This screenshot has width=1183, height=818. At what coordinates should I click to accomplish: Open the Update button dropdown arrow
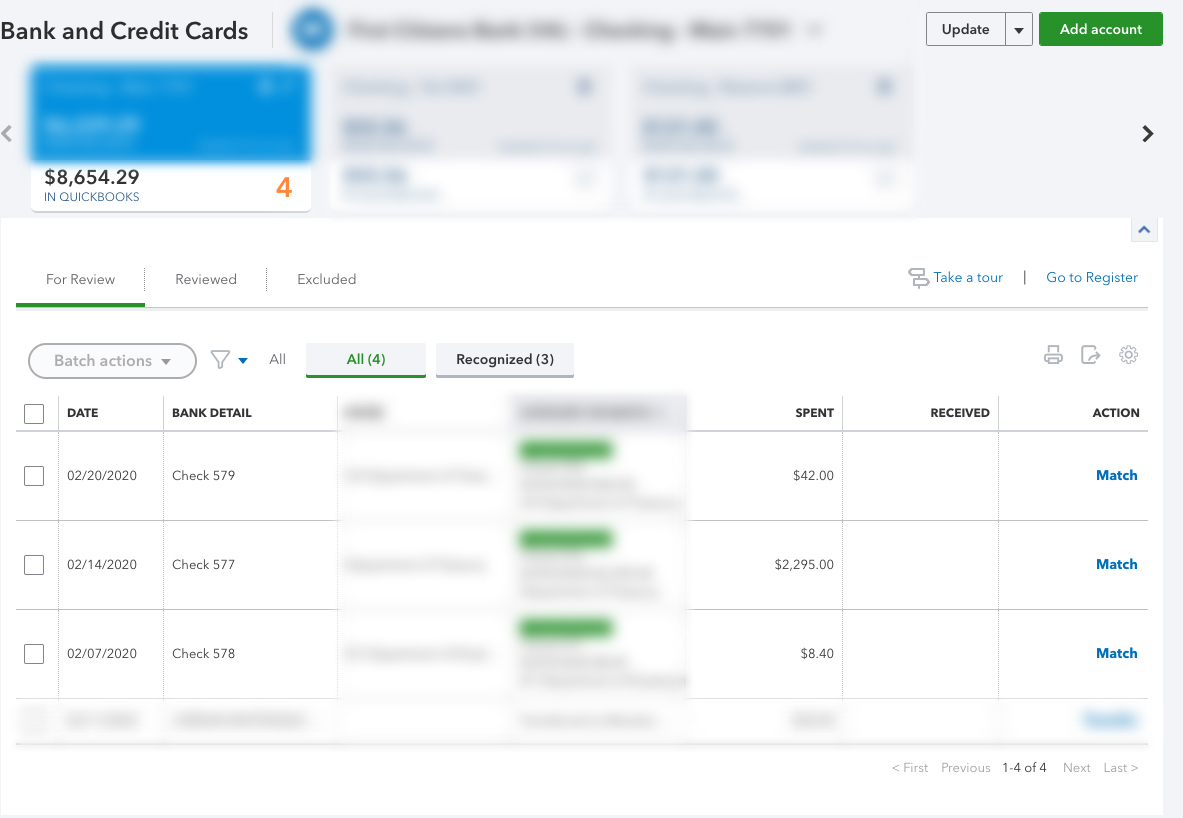point(1017,29)
